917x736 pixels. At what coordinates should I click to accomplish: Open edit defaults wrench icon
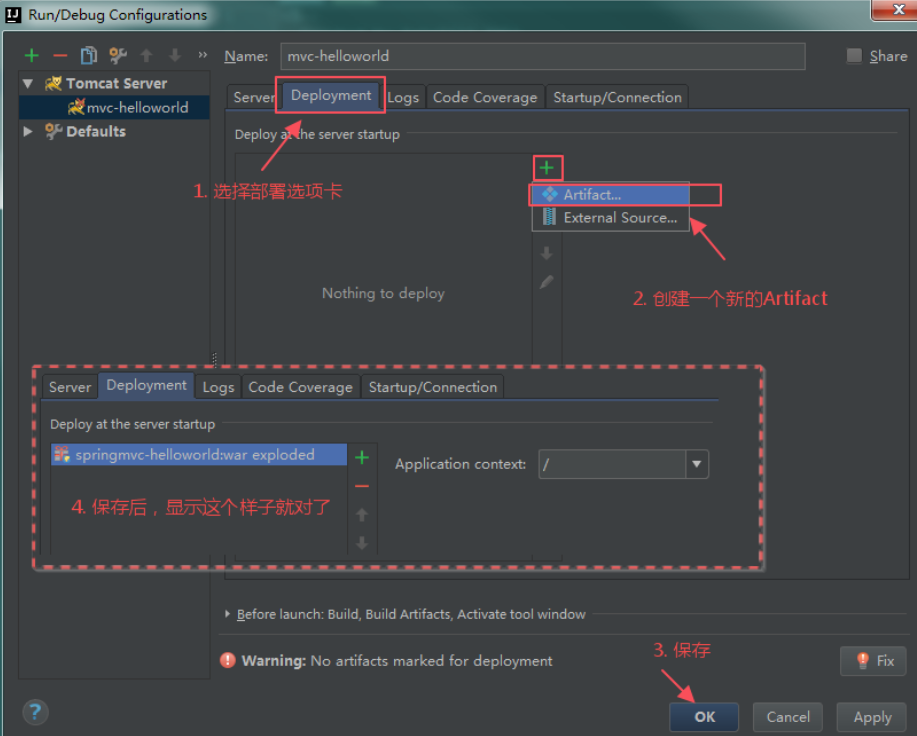coord(118,56)
